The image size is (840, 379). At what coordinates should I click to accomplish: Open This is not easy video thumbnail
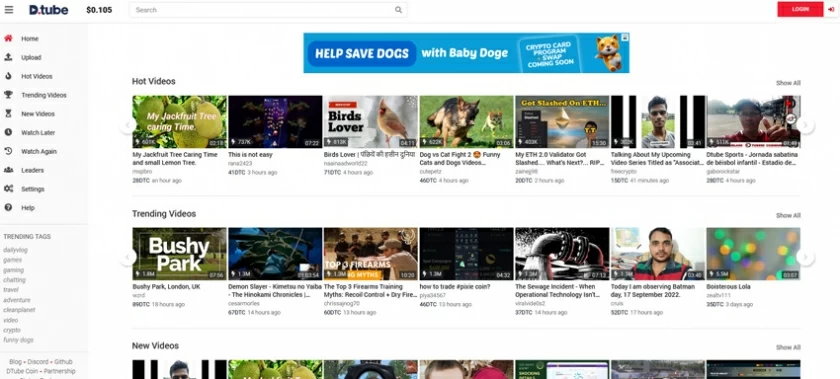275,122
